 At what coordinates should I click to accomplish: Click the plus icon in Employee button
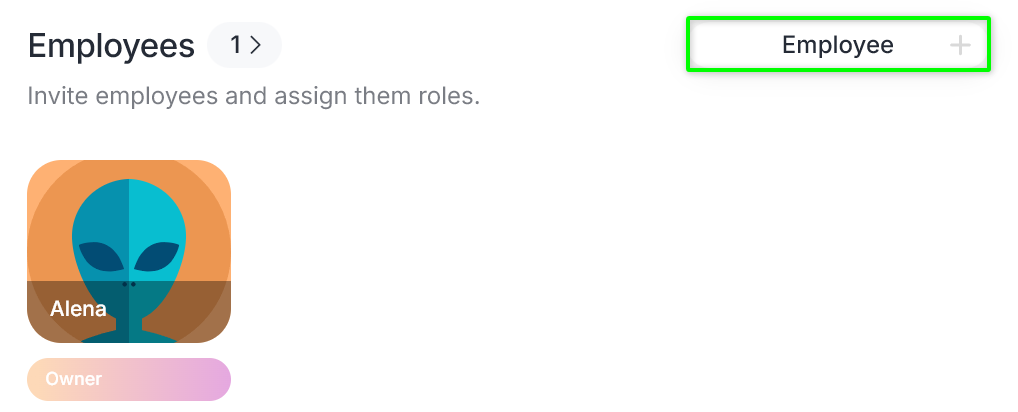click(x=959, y=45)
